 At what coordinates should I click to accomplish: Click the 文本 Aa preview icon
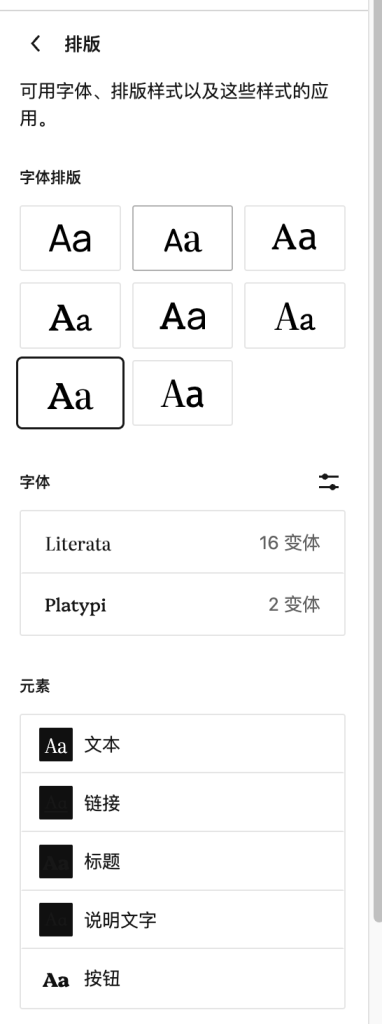click(56, 744)
